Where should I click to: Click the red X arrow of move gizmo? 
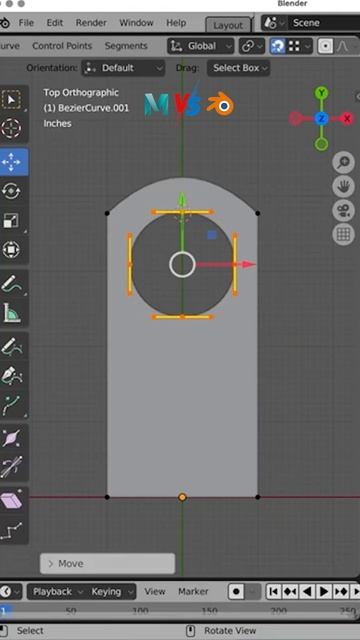click(249, 264)
